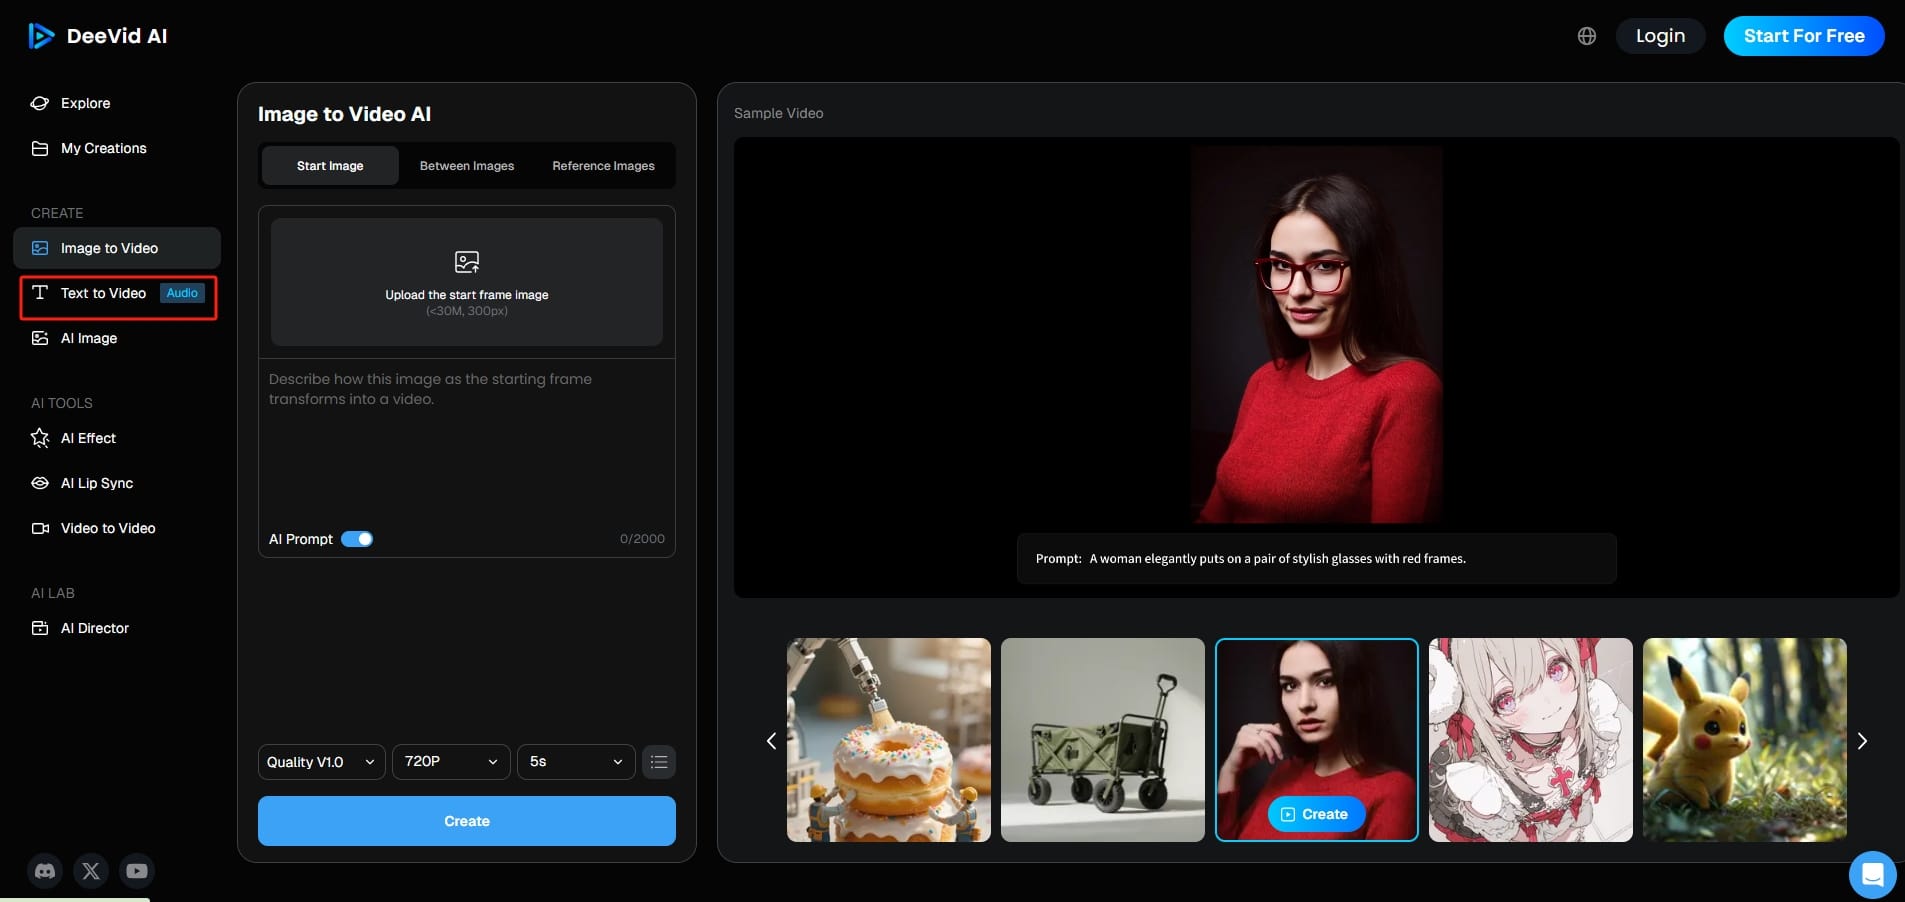The image size is (1905, 902).
Task: Show previous sample thumbnails arrow
Action: point(771,741)
